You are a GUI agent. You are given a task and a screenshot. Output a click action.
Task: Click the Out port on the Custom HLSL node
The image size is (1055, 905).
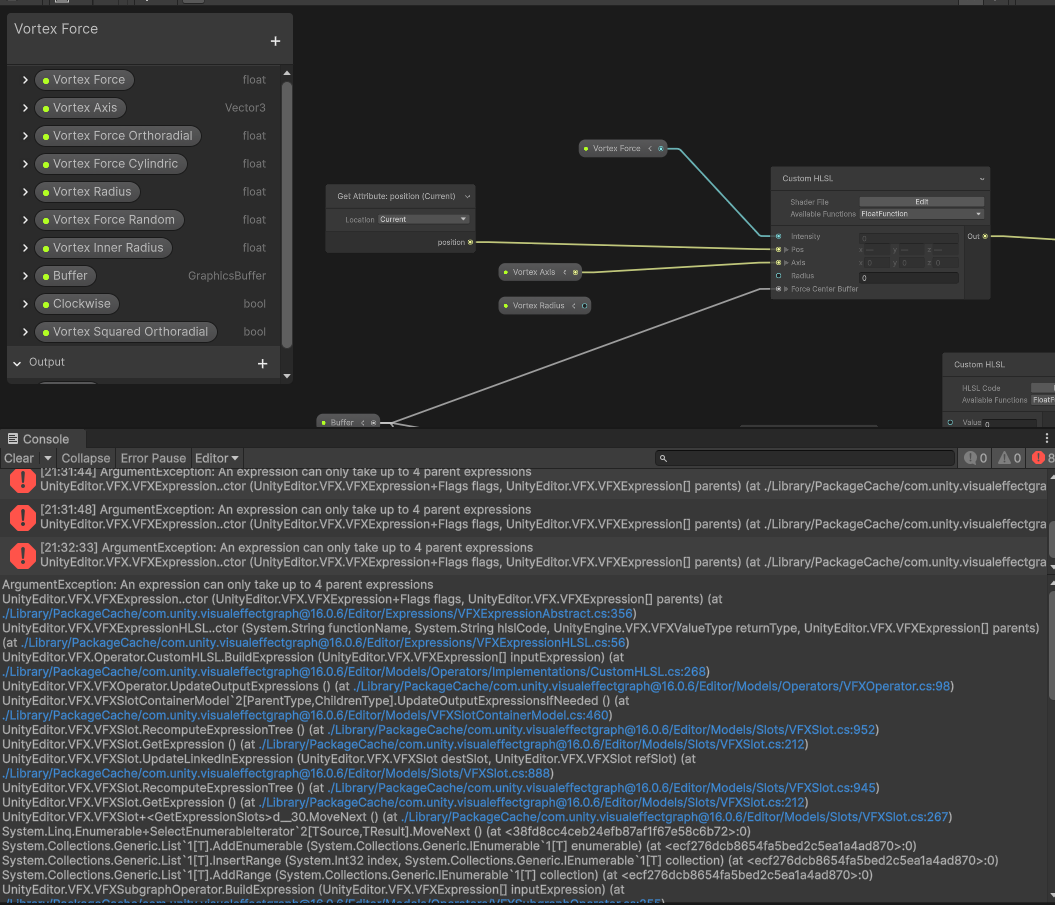[x=985, y=236]
